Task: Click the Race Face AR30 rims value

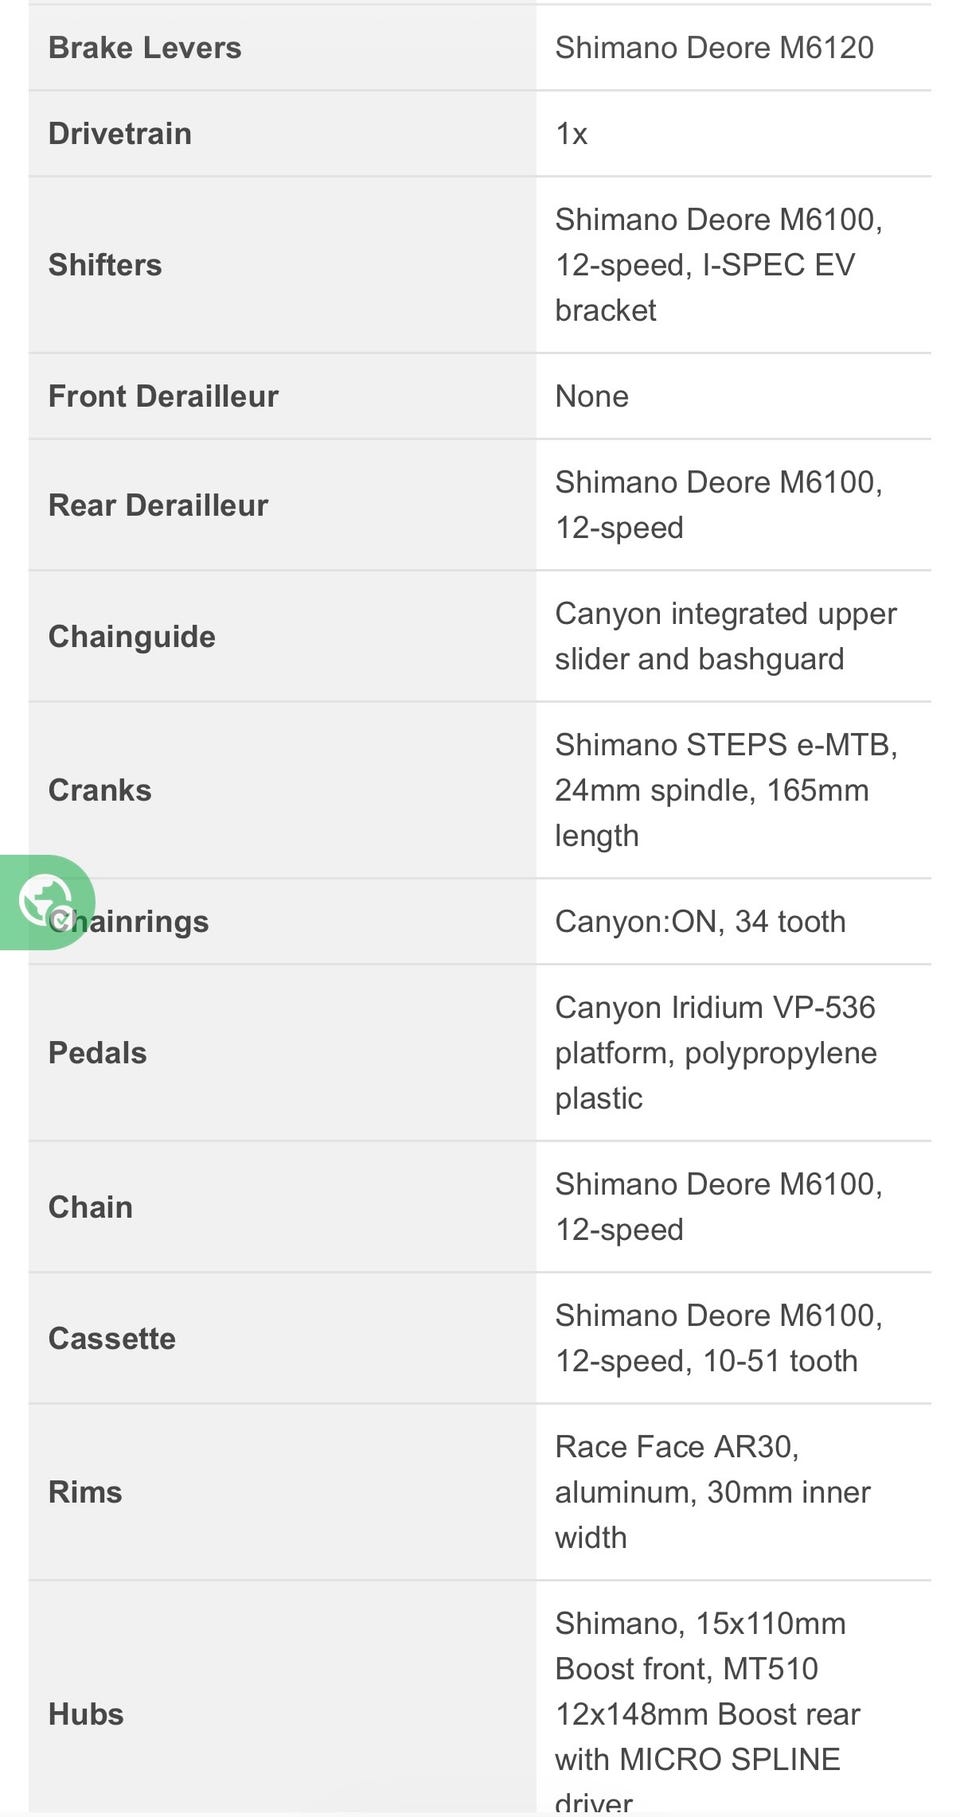Action: click(713, 1492)
